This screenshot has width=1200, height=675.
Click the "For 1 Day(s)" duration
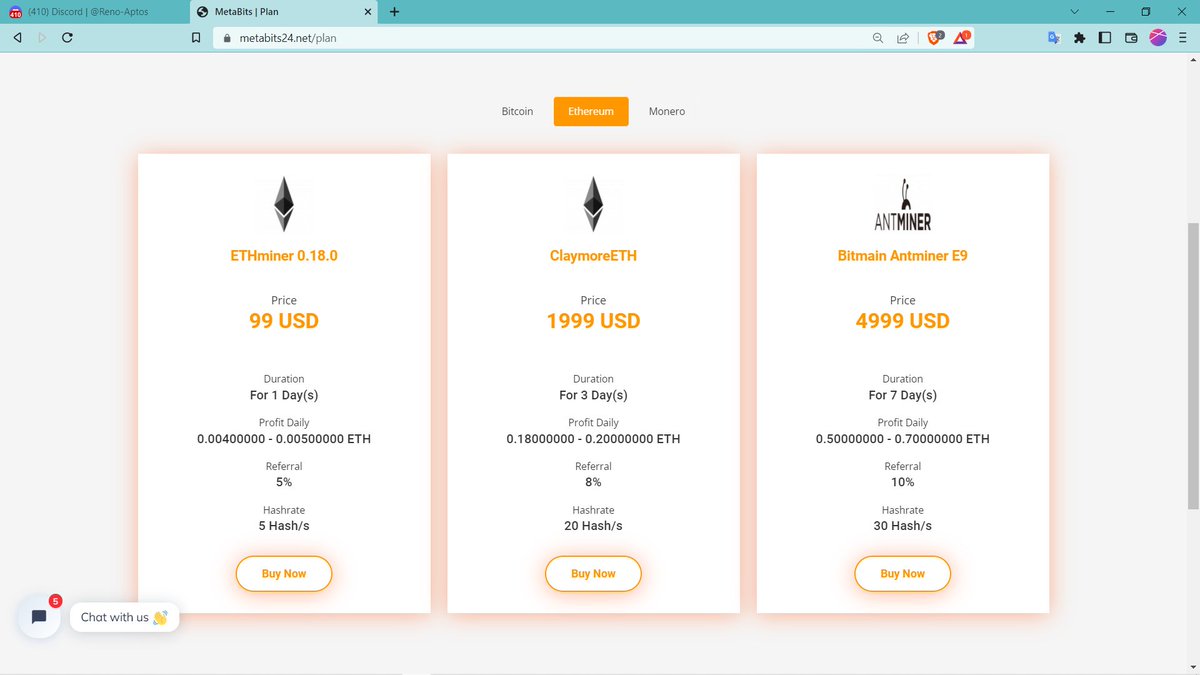tap(284, 395)
